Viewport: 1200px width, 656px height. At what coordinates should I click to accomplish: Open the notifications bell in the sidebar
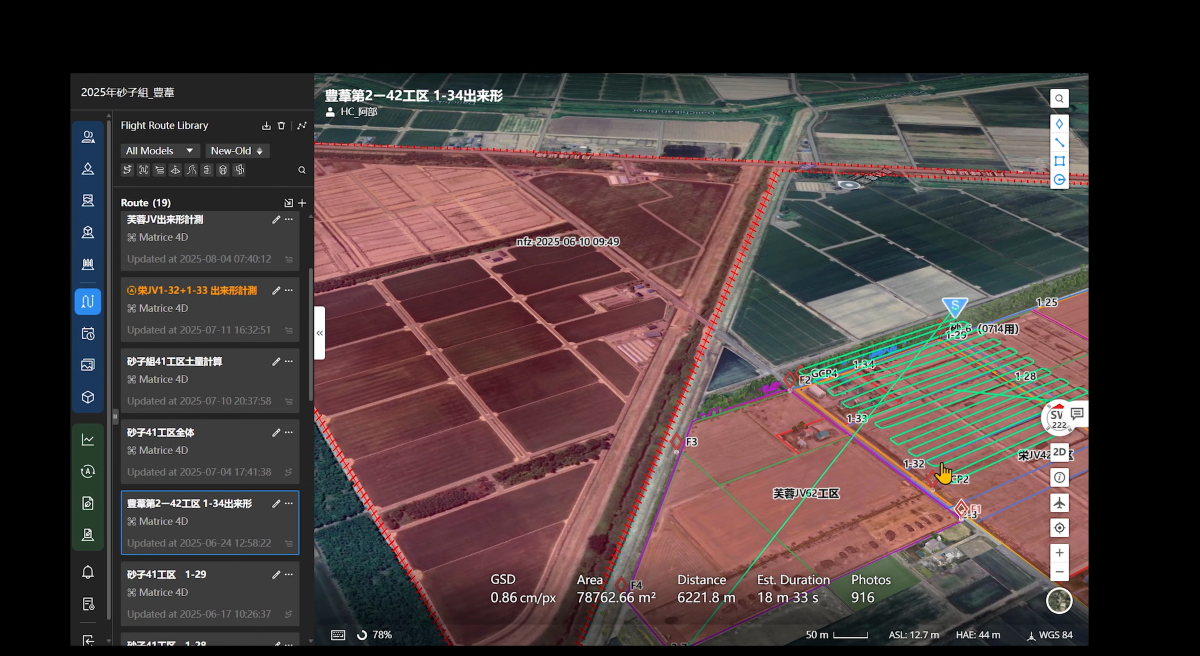click(88, 572)
